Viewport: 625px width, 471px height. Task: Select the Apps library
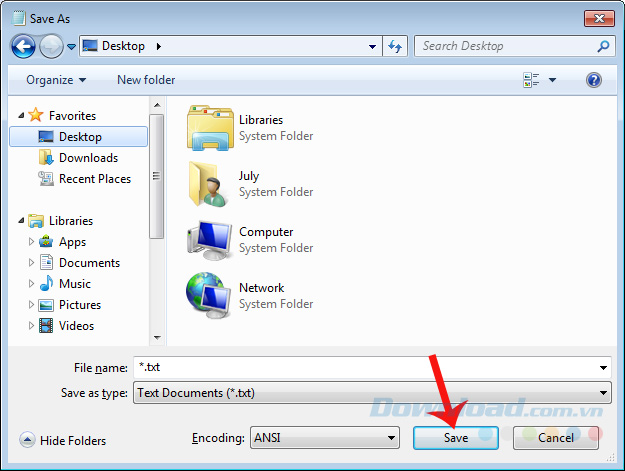point(72,242)
